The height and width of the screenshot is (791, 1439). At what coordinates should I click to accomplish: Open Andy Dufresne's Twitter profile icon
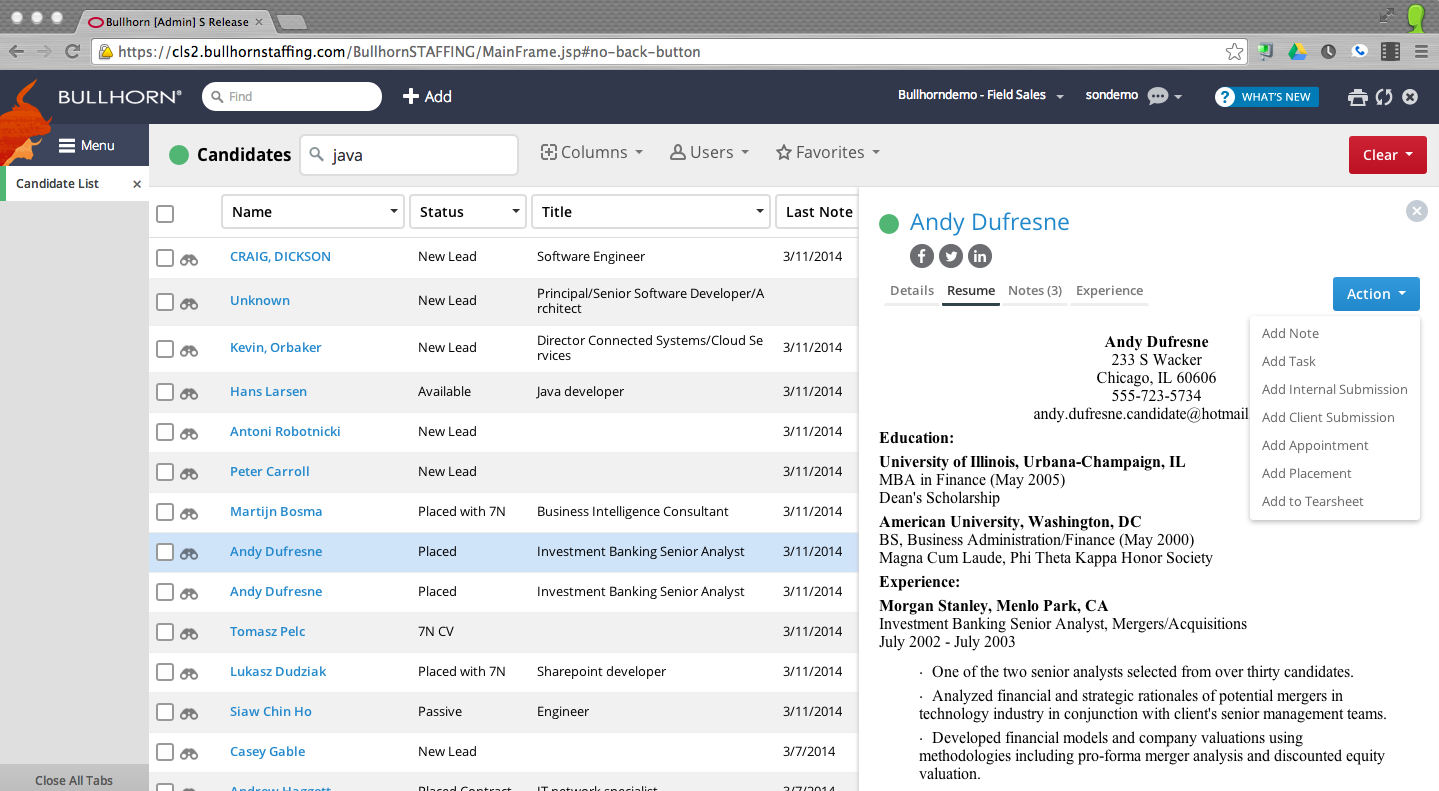point(951,256)
